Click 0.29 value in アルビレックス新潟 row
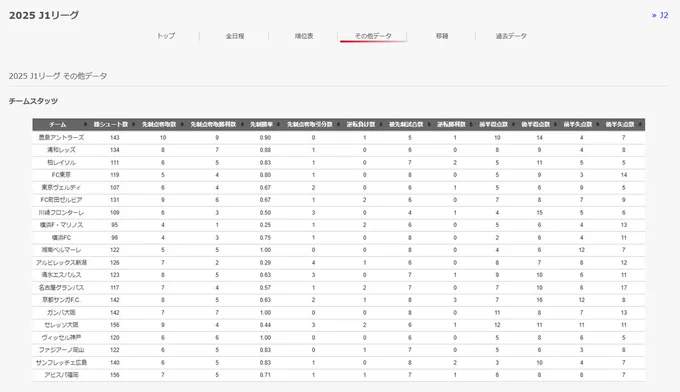Screen dimensions: 680x392 (x=265, y=262)
